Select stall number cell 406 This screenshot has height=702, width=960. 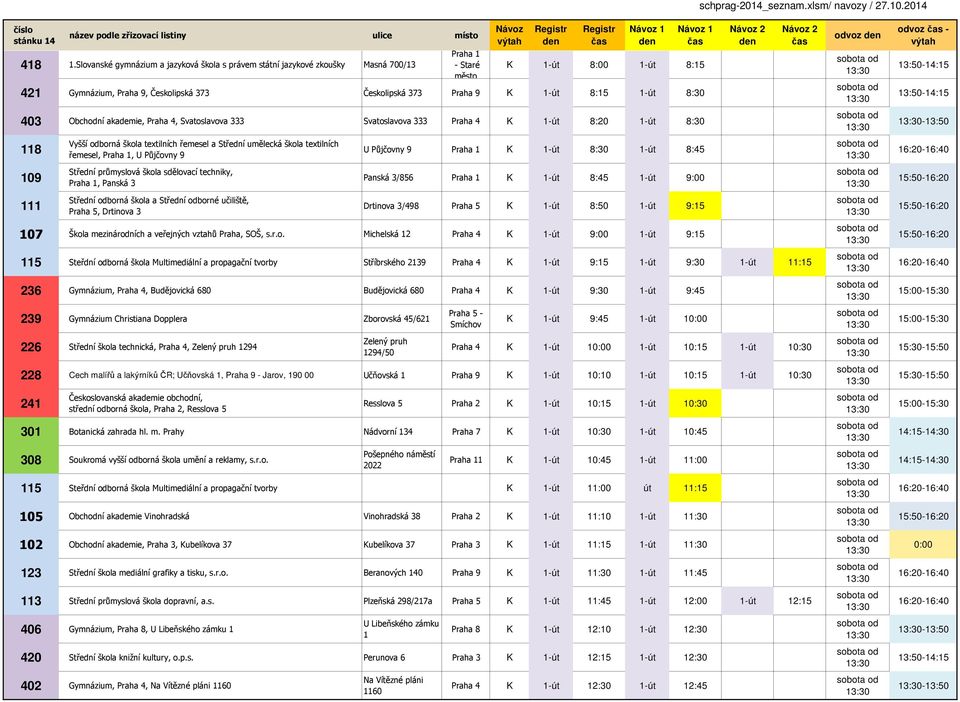click(31, 629)
